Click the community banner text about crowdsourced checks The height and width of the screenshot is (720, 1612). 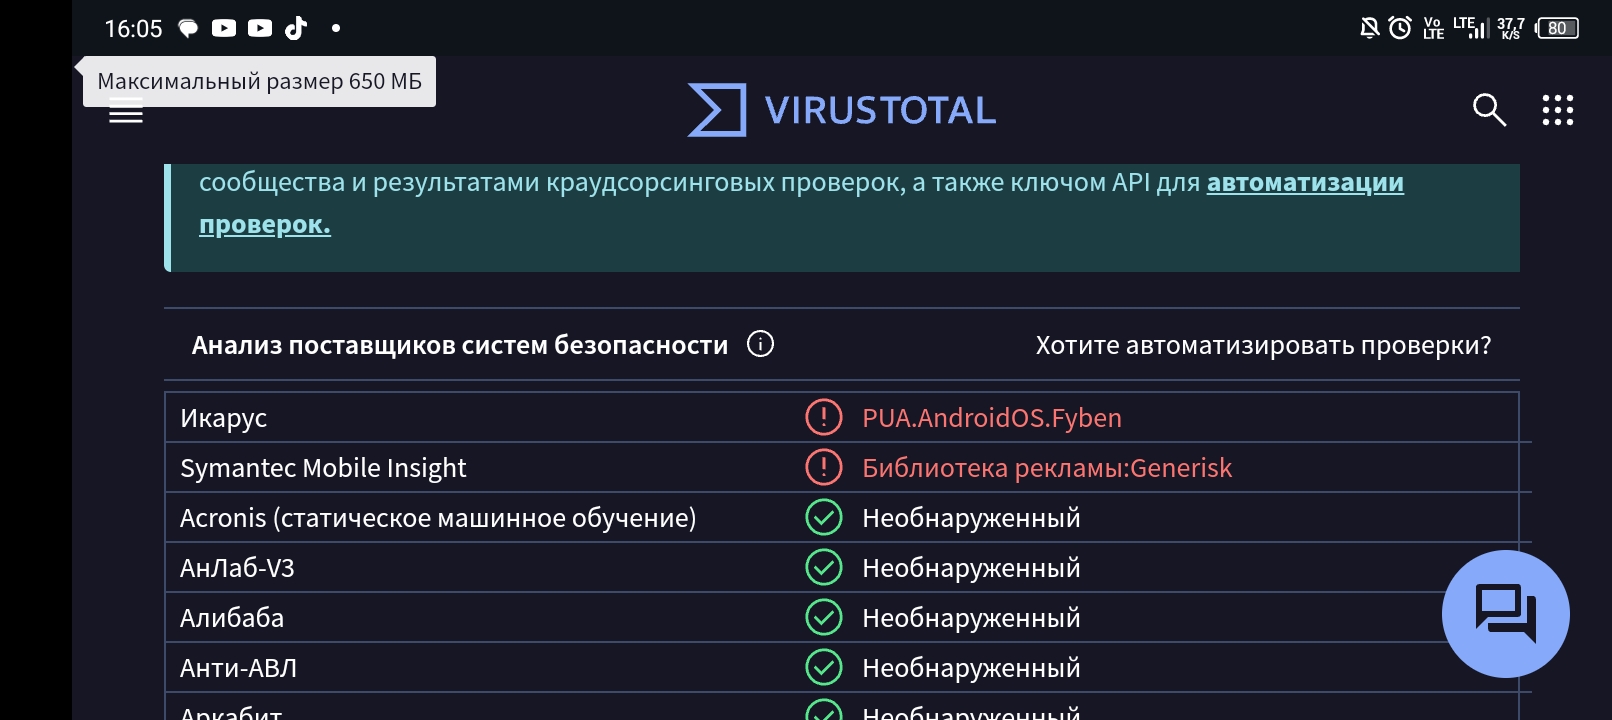pos(699,183)
